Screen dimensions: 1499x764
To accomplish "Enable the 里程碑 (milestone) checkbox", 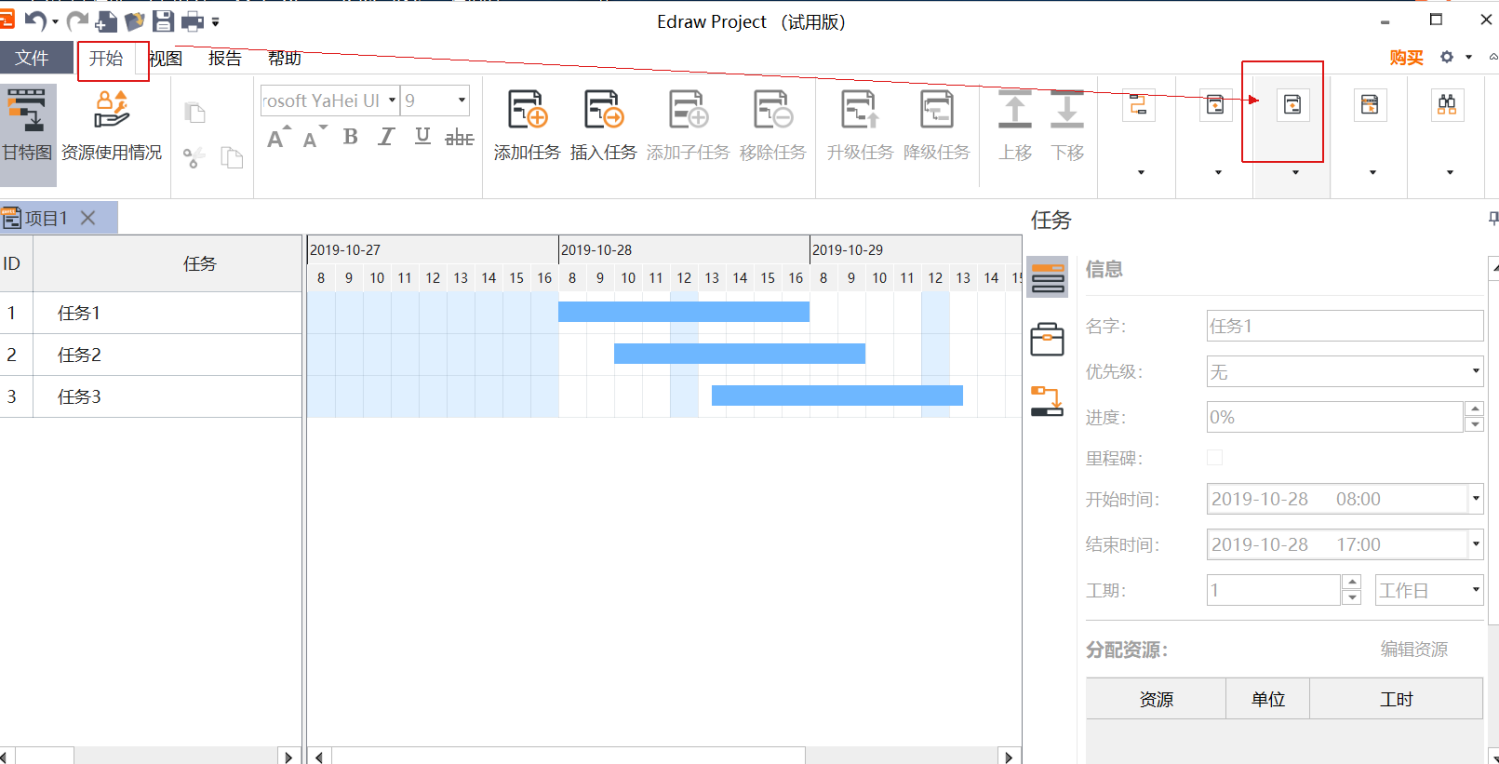I will pyautogui.click(x=1214, y=457).
